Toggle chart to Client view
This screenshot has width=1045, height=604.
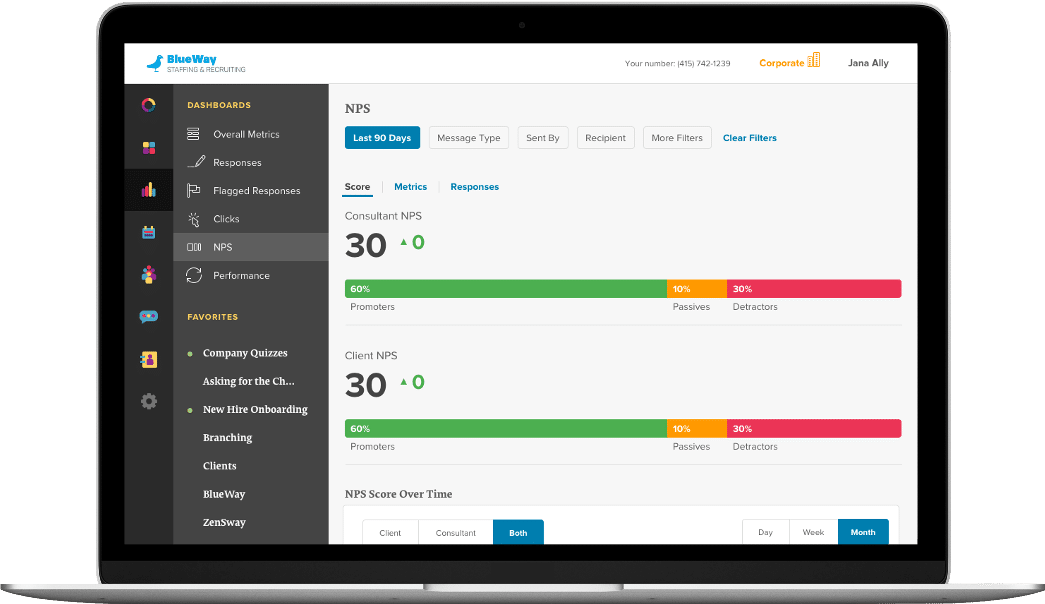tap(390, 533)
